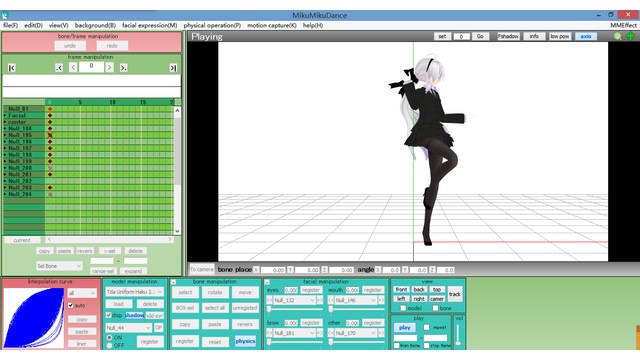Click the green move-view cross icon
640x360 pixels.
pyautogui.click(x=631, y=36)
